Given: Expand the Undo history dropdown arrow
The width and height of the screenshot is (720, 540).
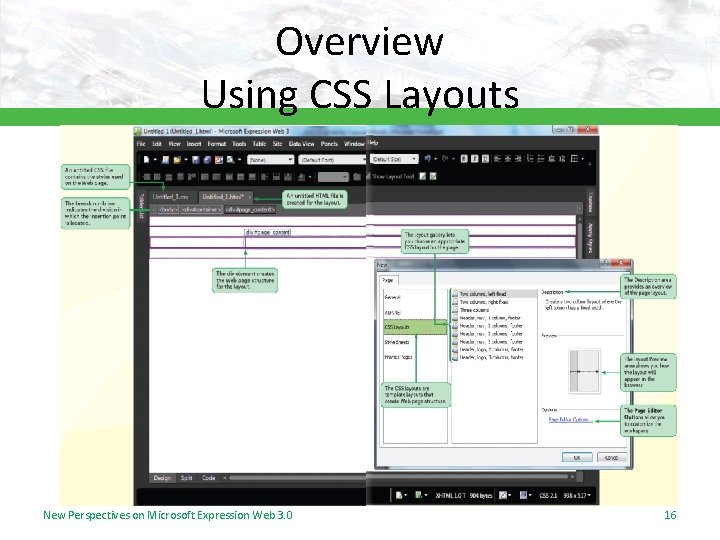Looking at the screenshot, I should tap(435, 159).
